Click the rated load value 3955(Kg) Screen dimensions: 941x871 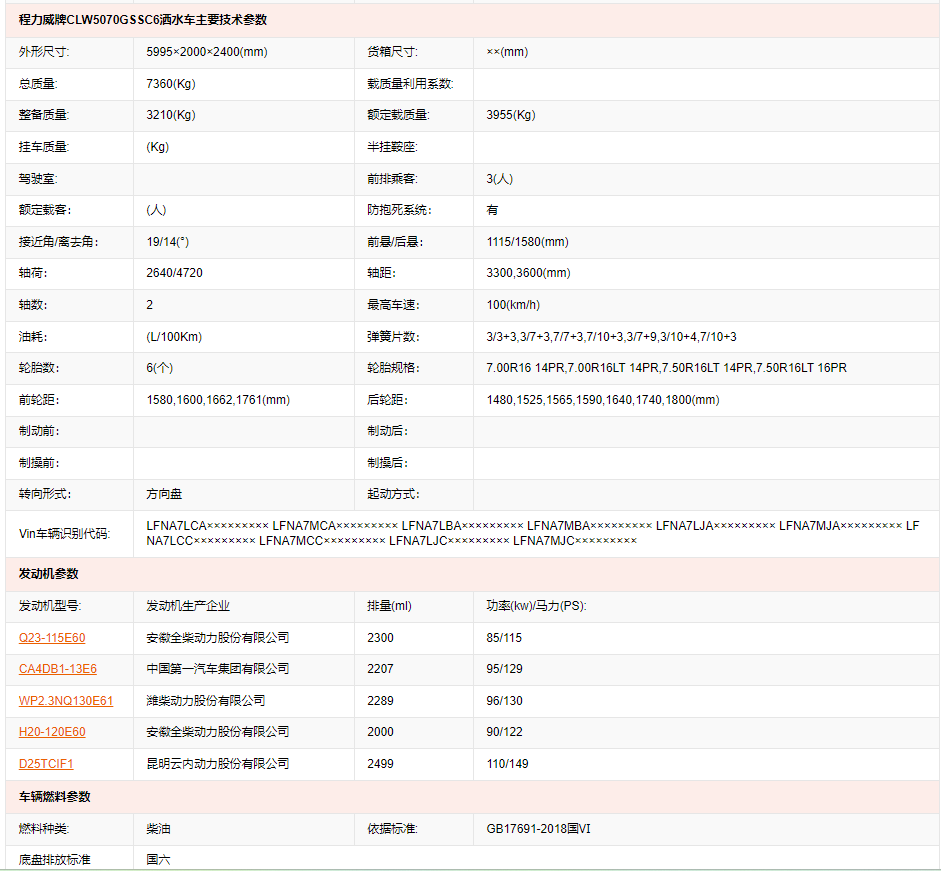(511, 115)
